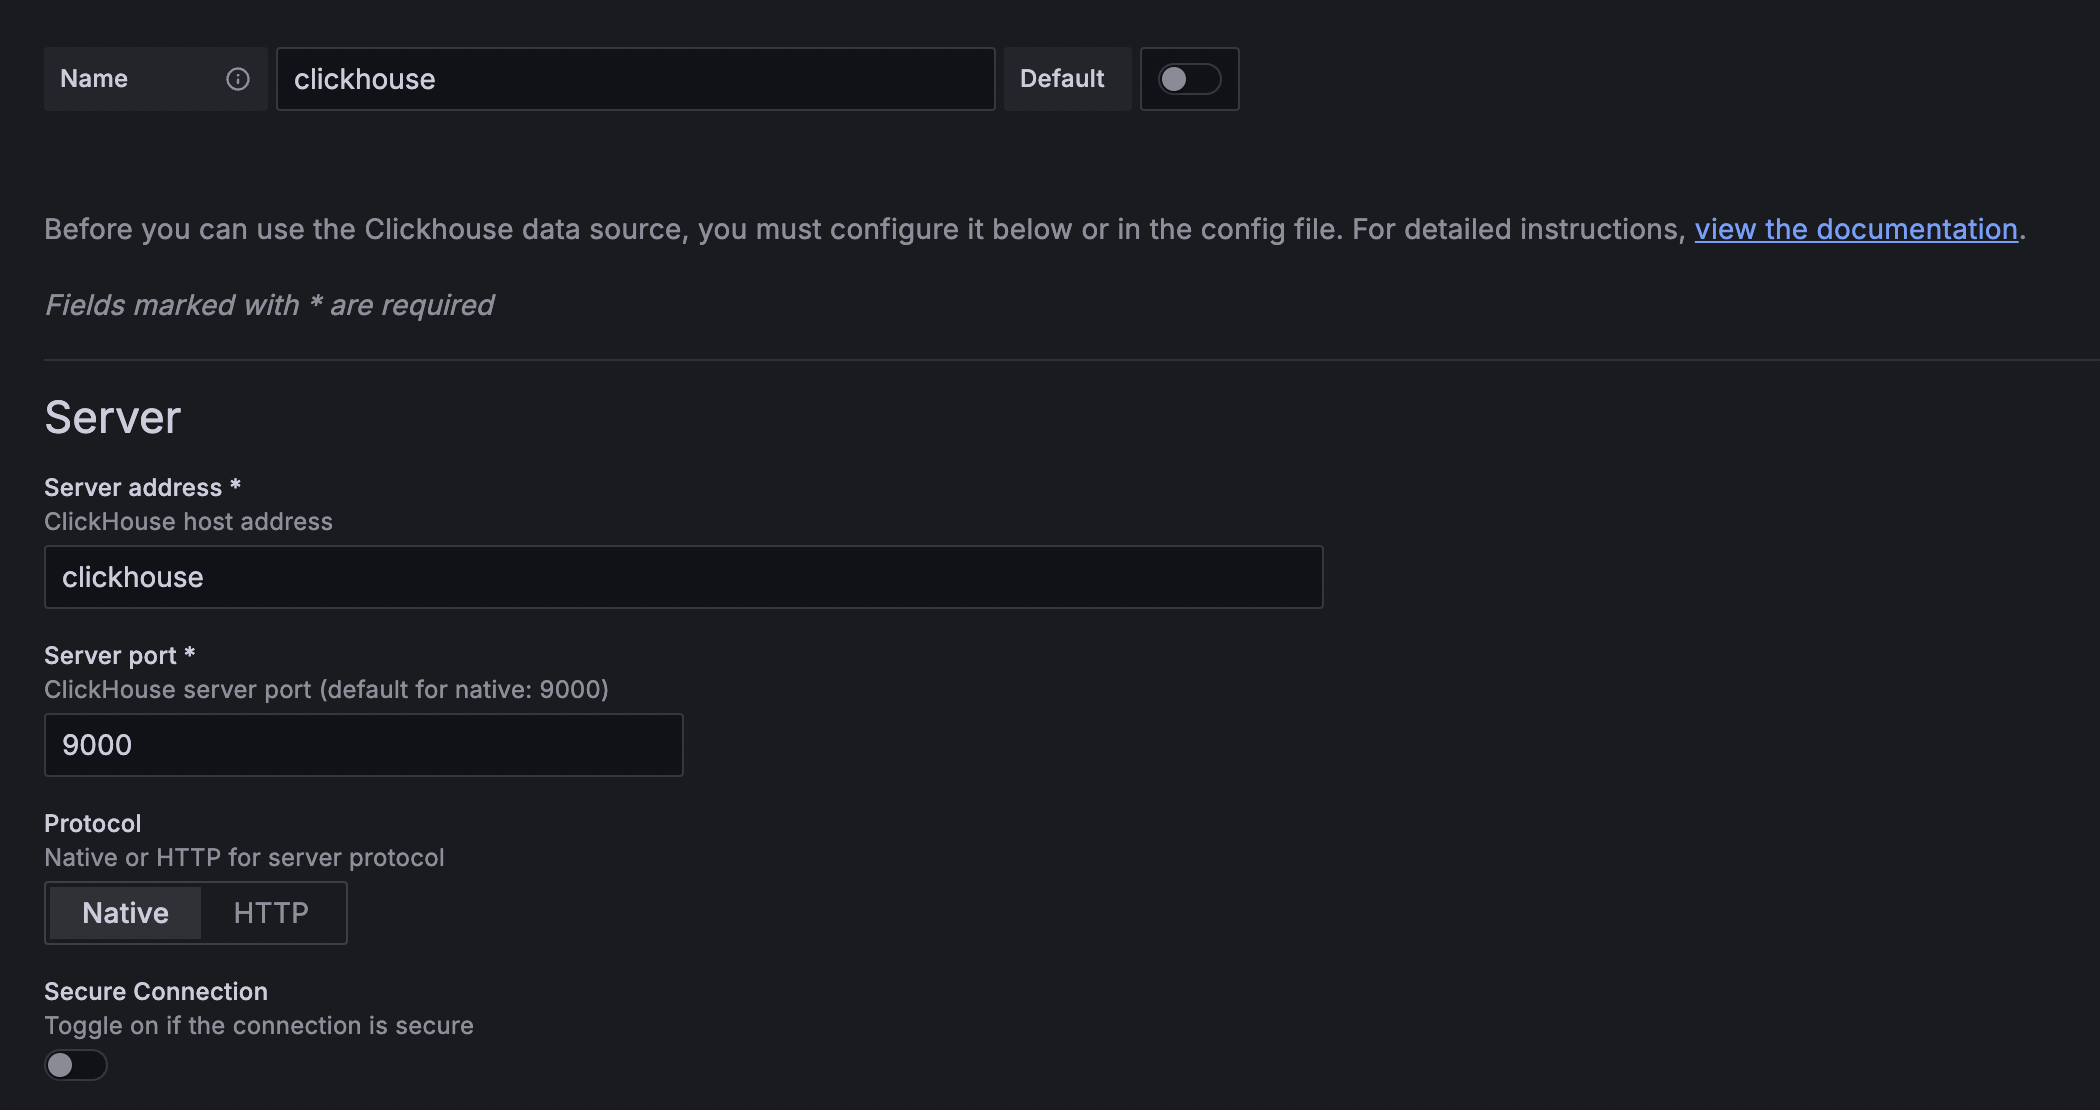Image resolution: width=2100 pixels, height=1110 pixels.
Task: Turn on the Secure Connection switch
Action: (x=75, y=1065)
